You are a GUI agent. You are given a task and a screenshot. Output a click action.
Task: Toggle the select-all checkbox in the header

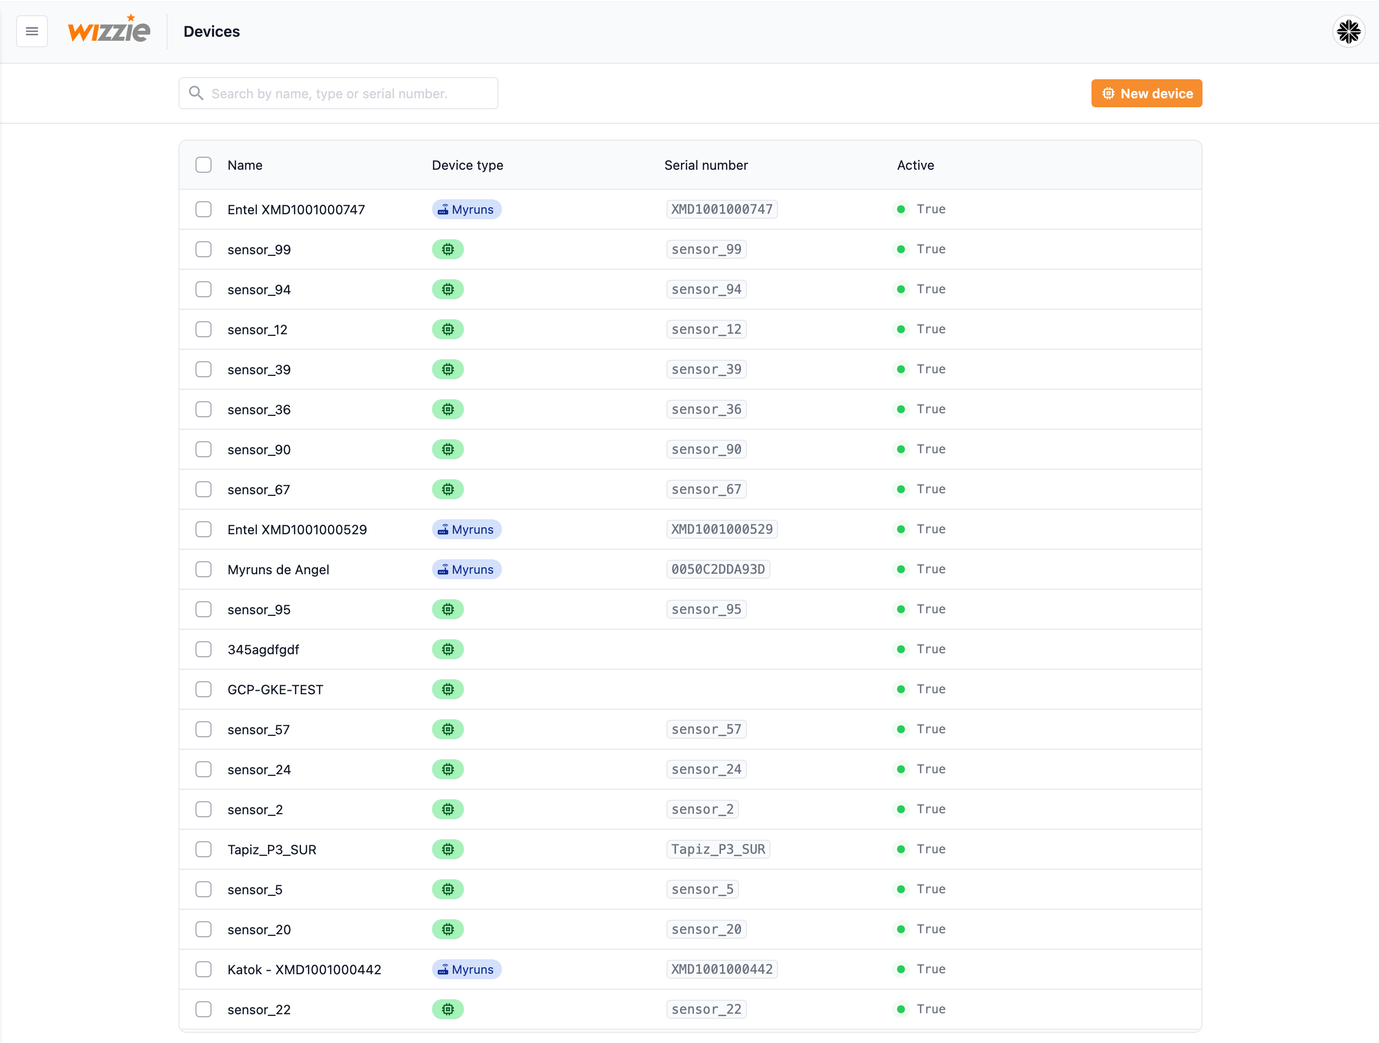(204, 165)
